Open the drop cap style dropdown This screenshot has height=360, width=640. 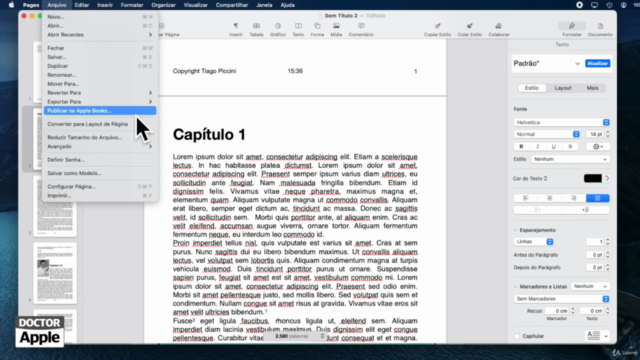pyautogui.click(x=598, y=336)
